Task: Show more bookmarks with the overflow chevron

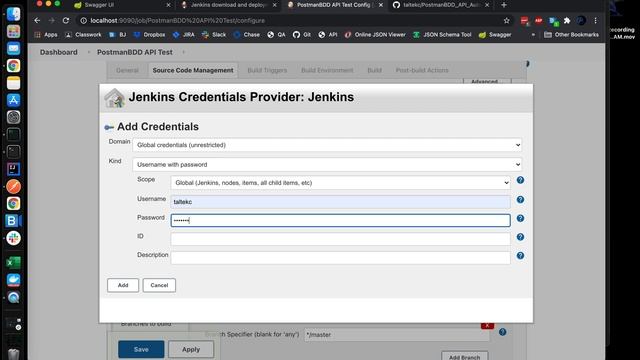Action: tap(533, 35)
